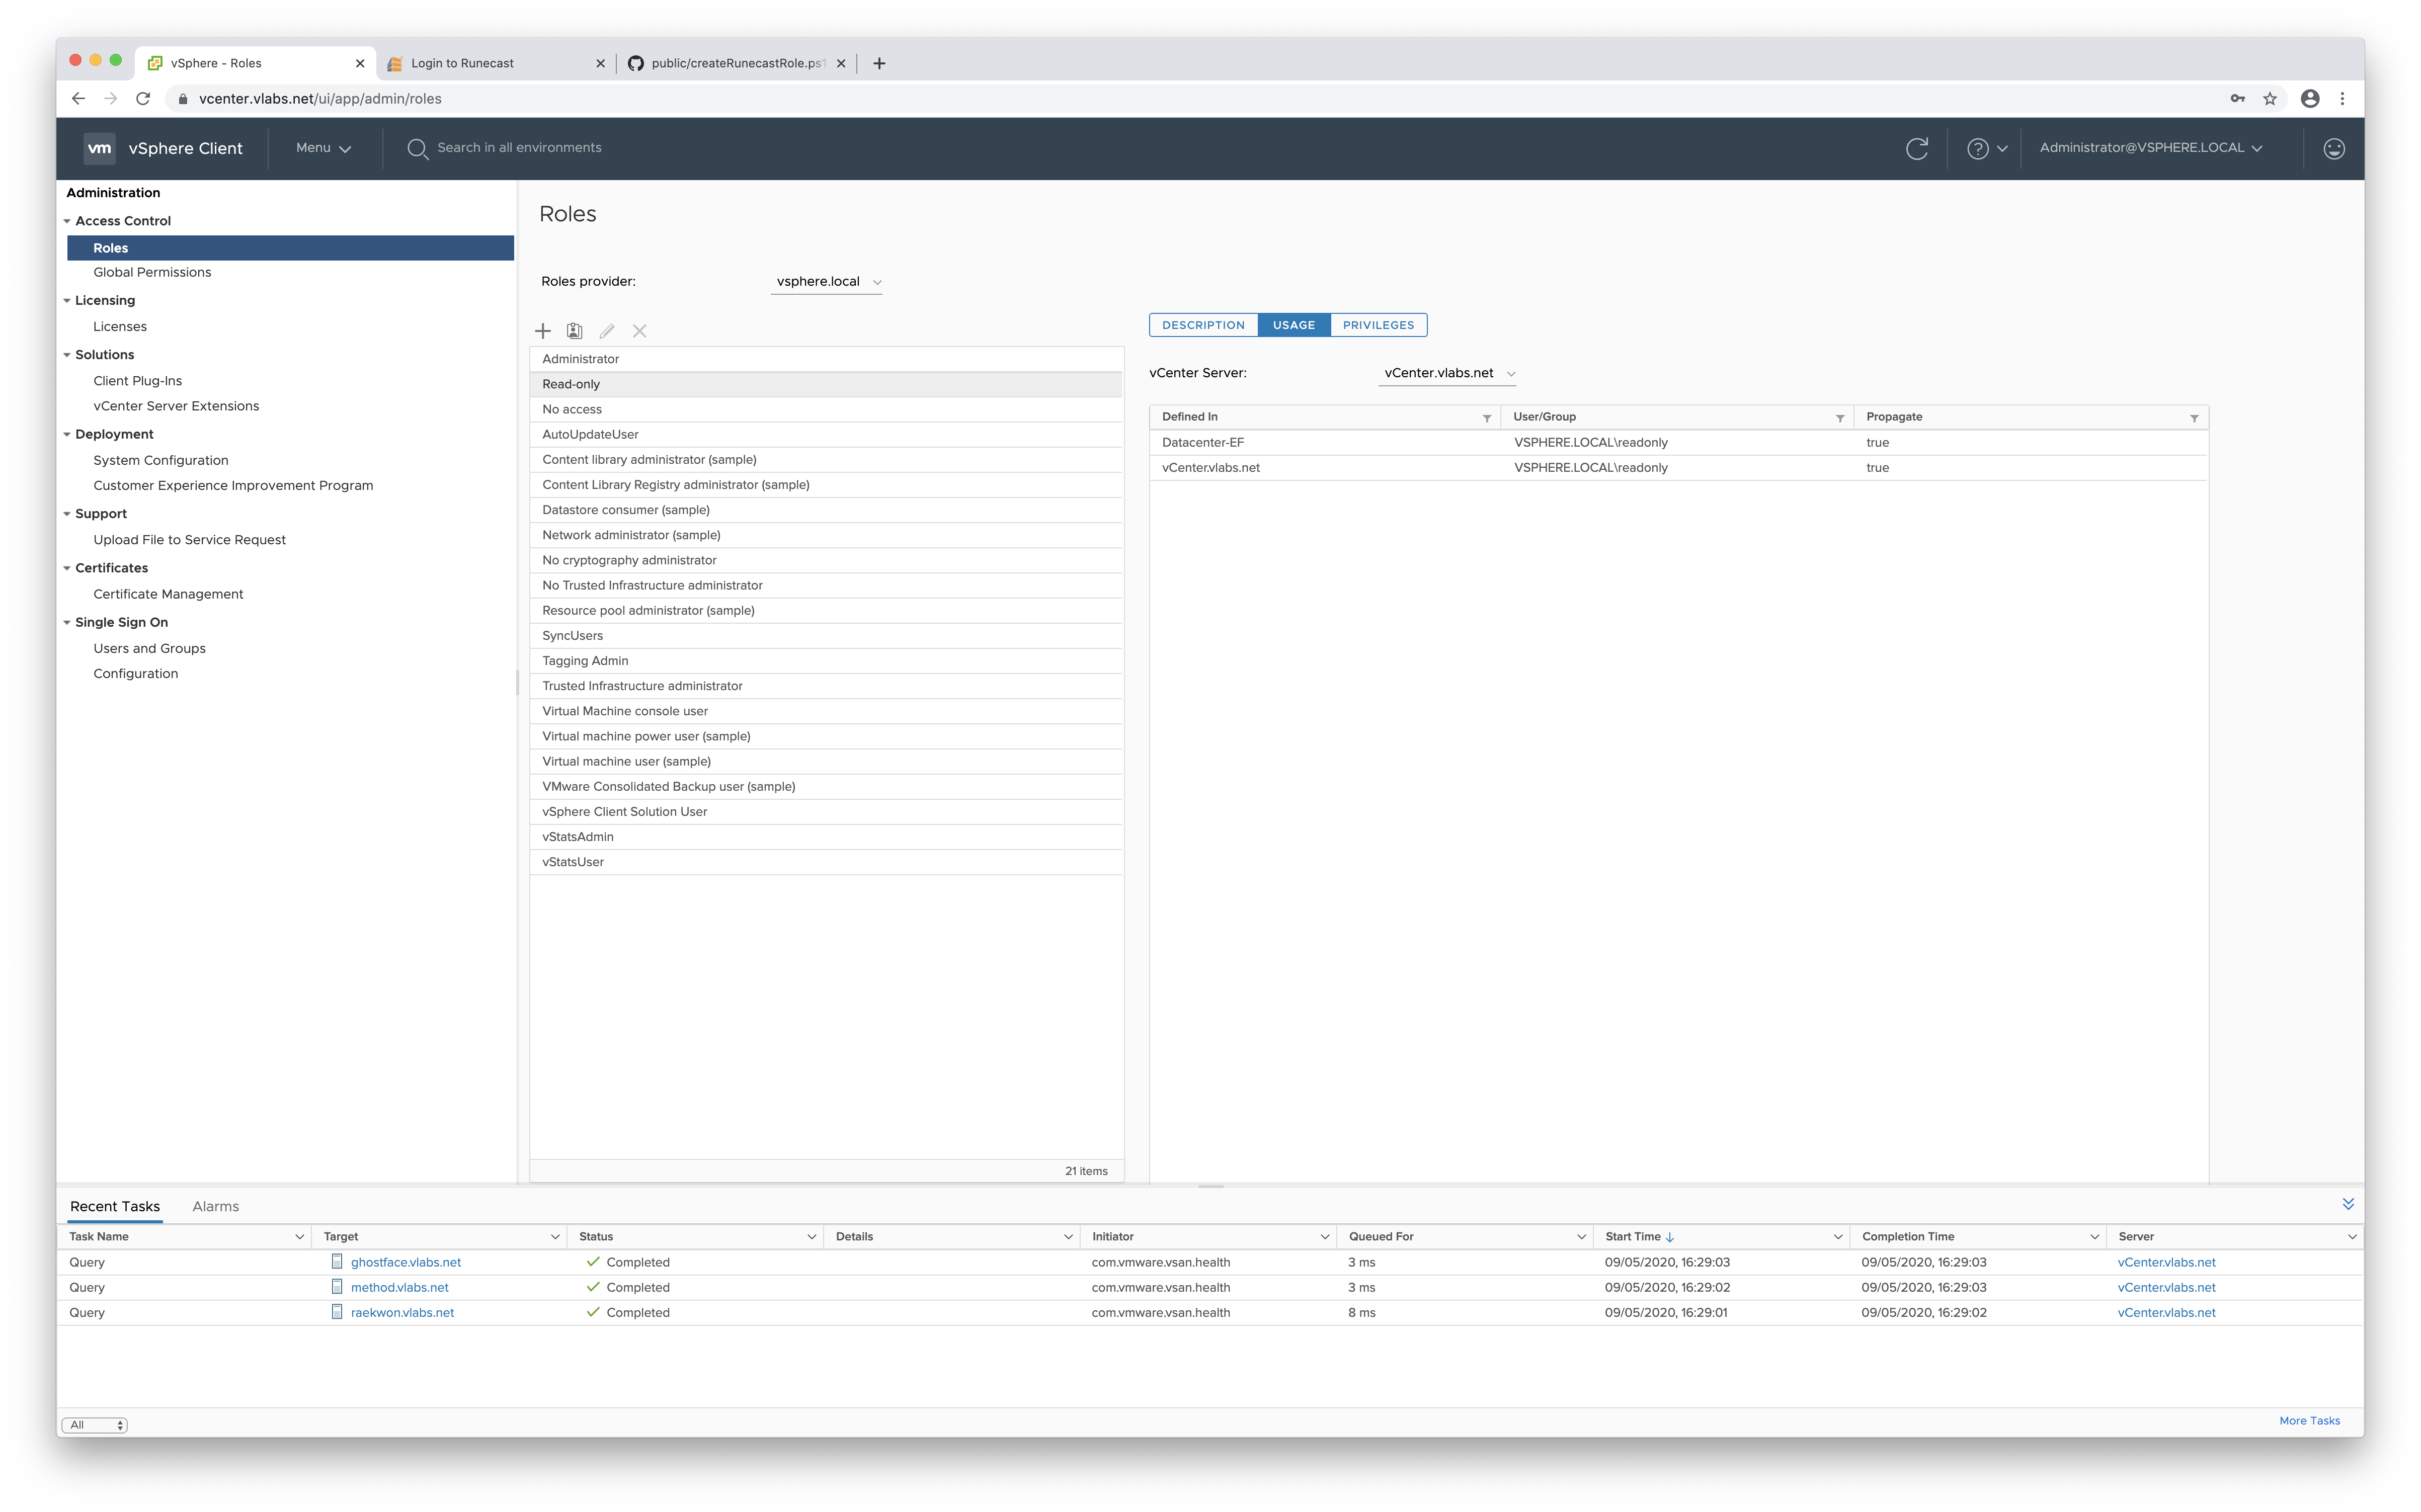Sort by the Start Time column header
Image resolution: width=2421 pixels, height=1512 pixels.
1632,1237
